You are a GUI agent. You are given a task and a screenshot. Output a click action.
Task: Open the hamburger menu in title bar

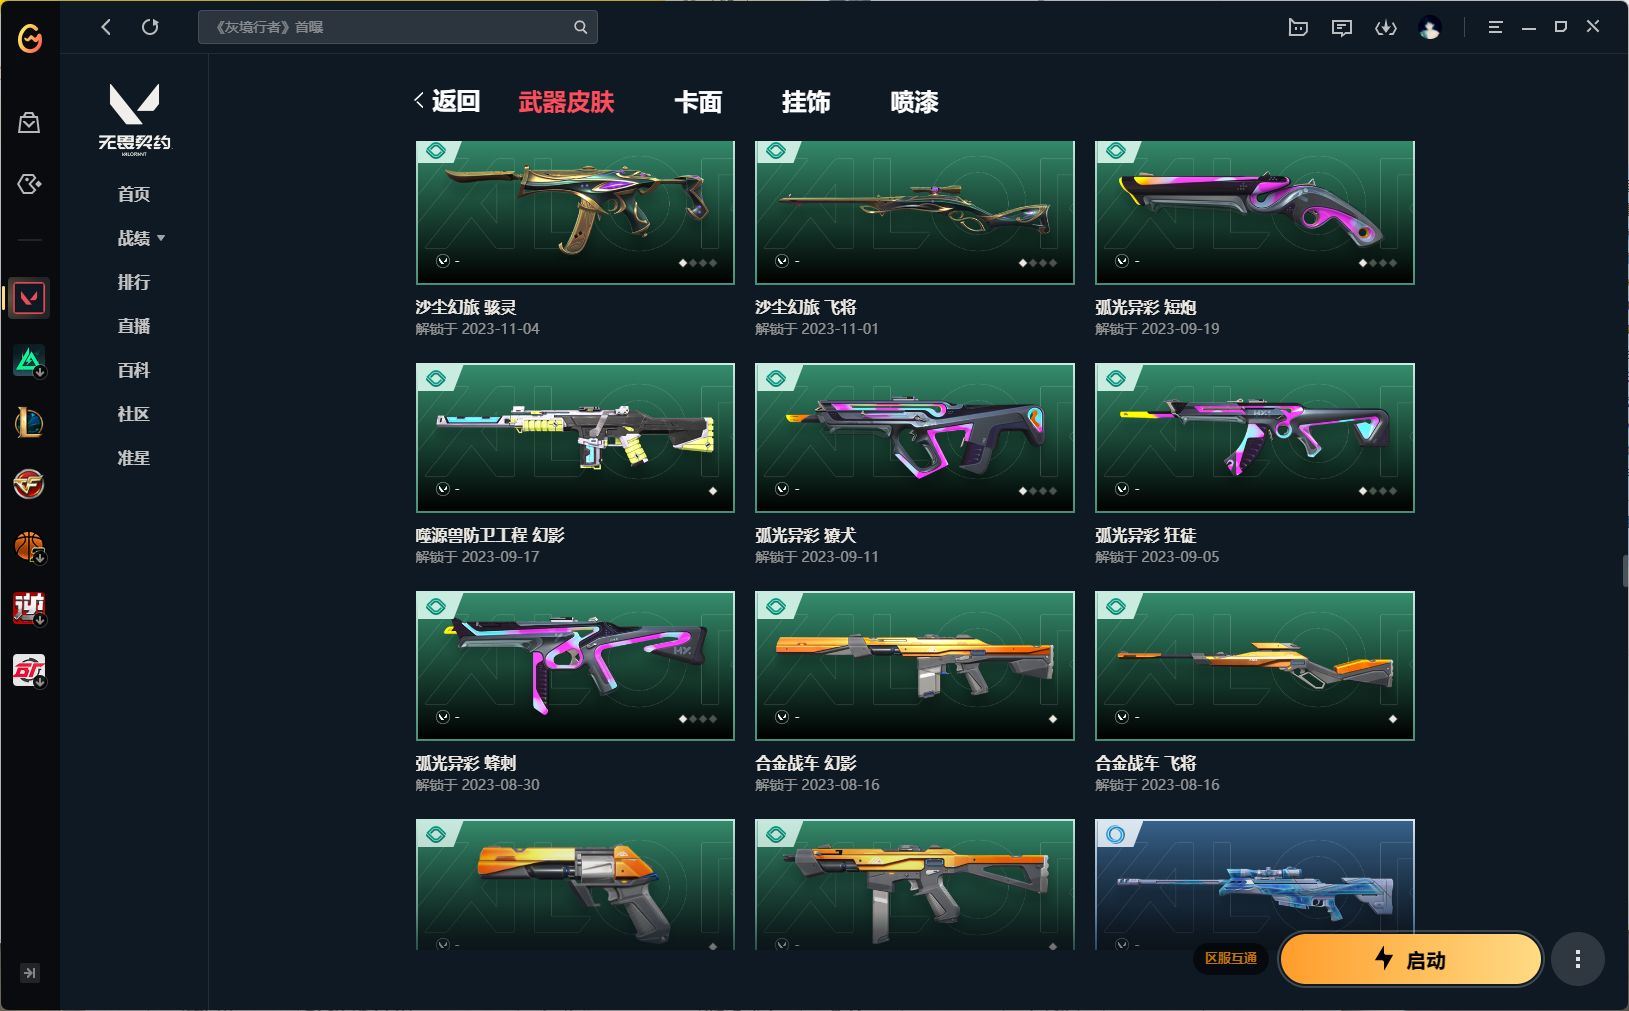coord(1495,27)
